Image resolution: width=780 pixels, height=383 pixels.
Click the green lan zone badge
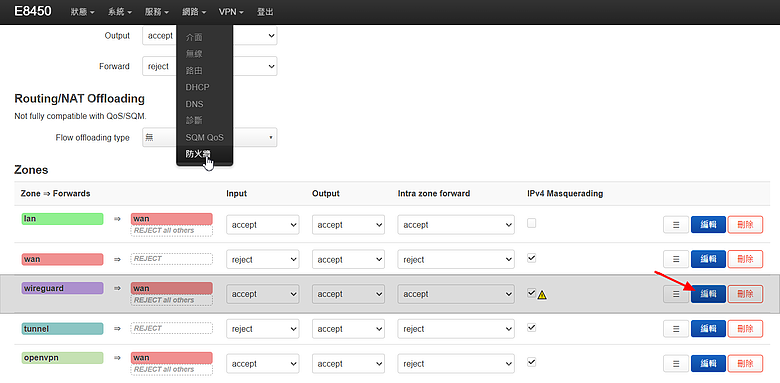click(62, 219)
